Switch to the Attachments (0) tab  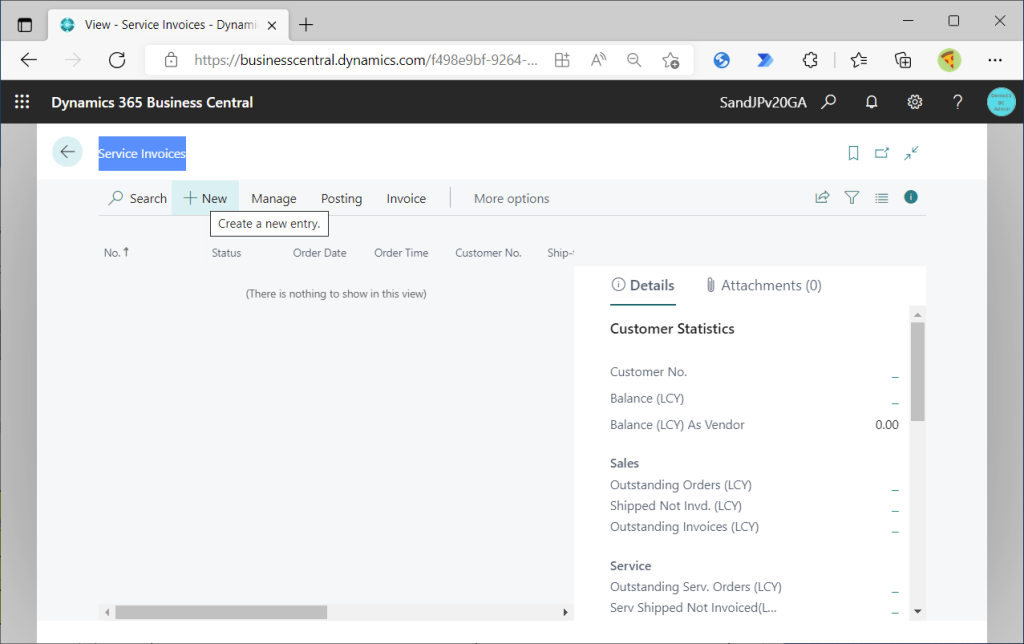click(763, 285)
